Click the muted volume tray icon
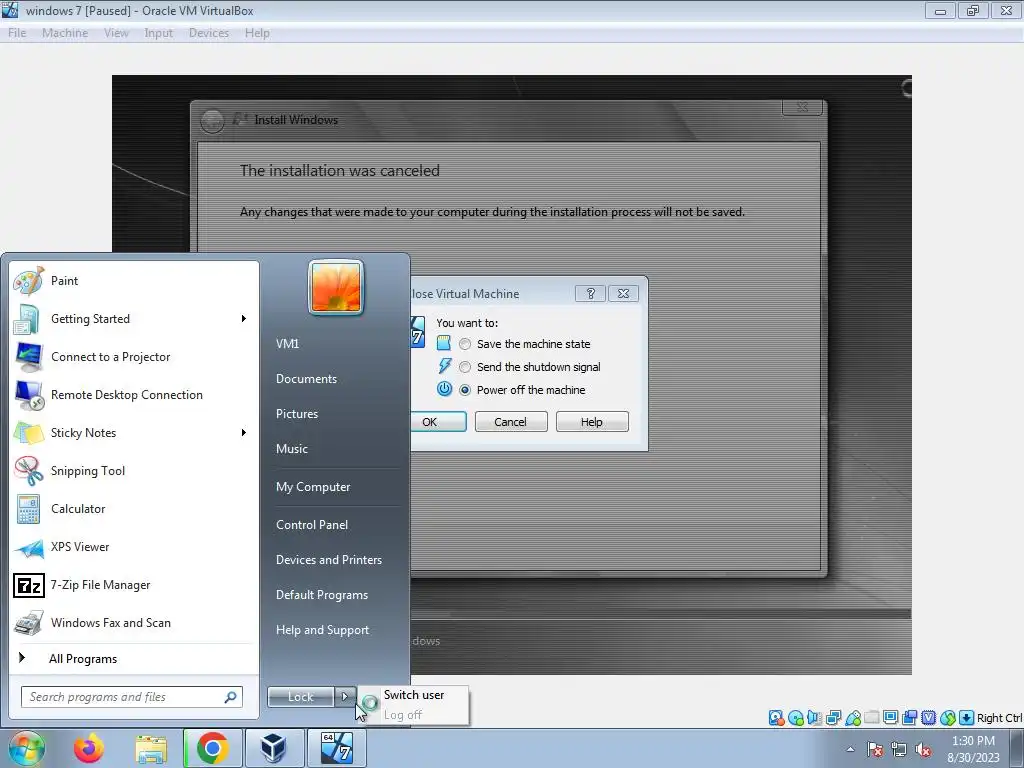 pyautogui.click(x=923, y=750)
